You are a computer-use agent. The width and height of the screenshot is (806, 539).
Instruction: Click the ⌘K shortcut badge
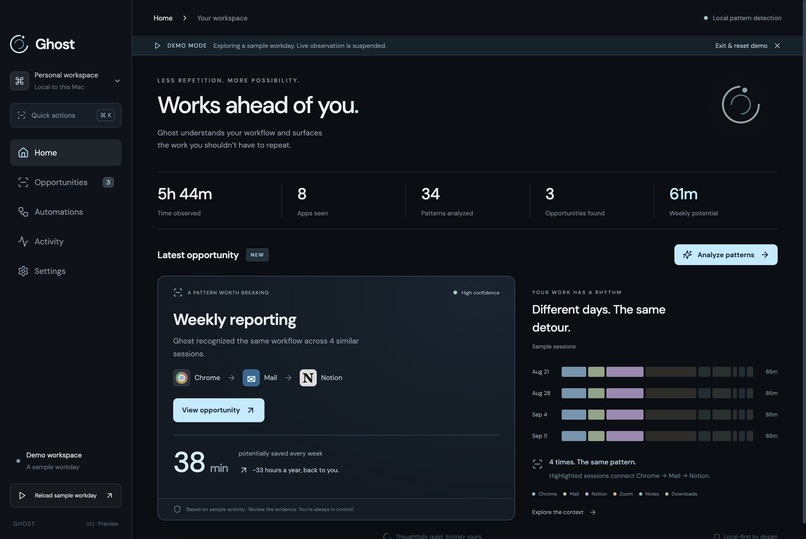click(106, 115)
